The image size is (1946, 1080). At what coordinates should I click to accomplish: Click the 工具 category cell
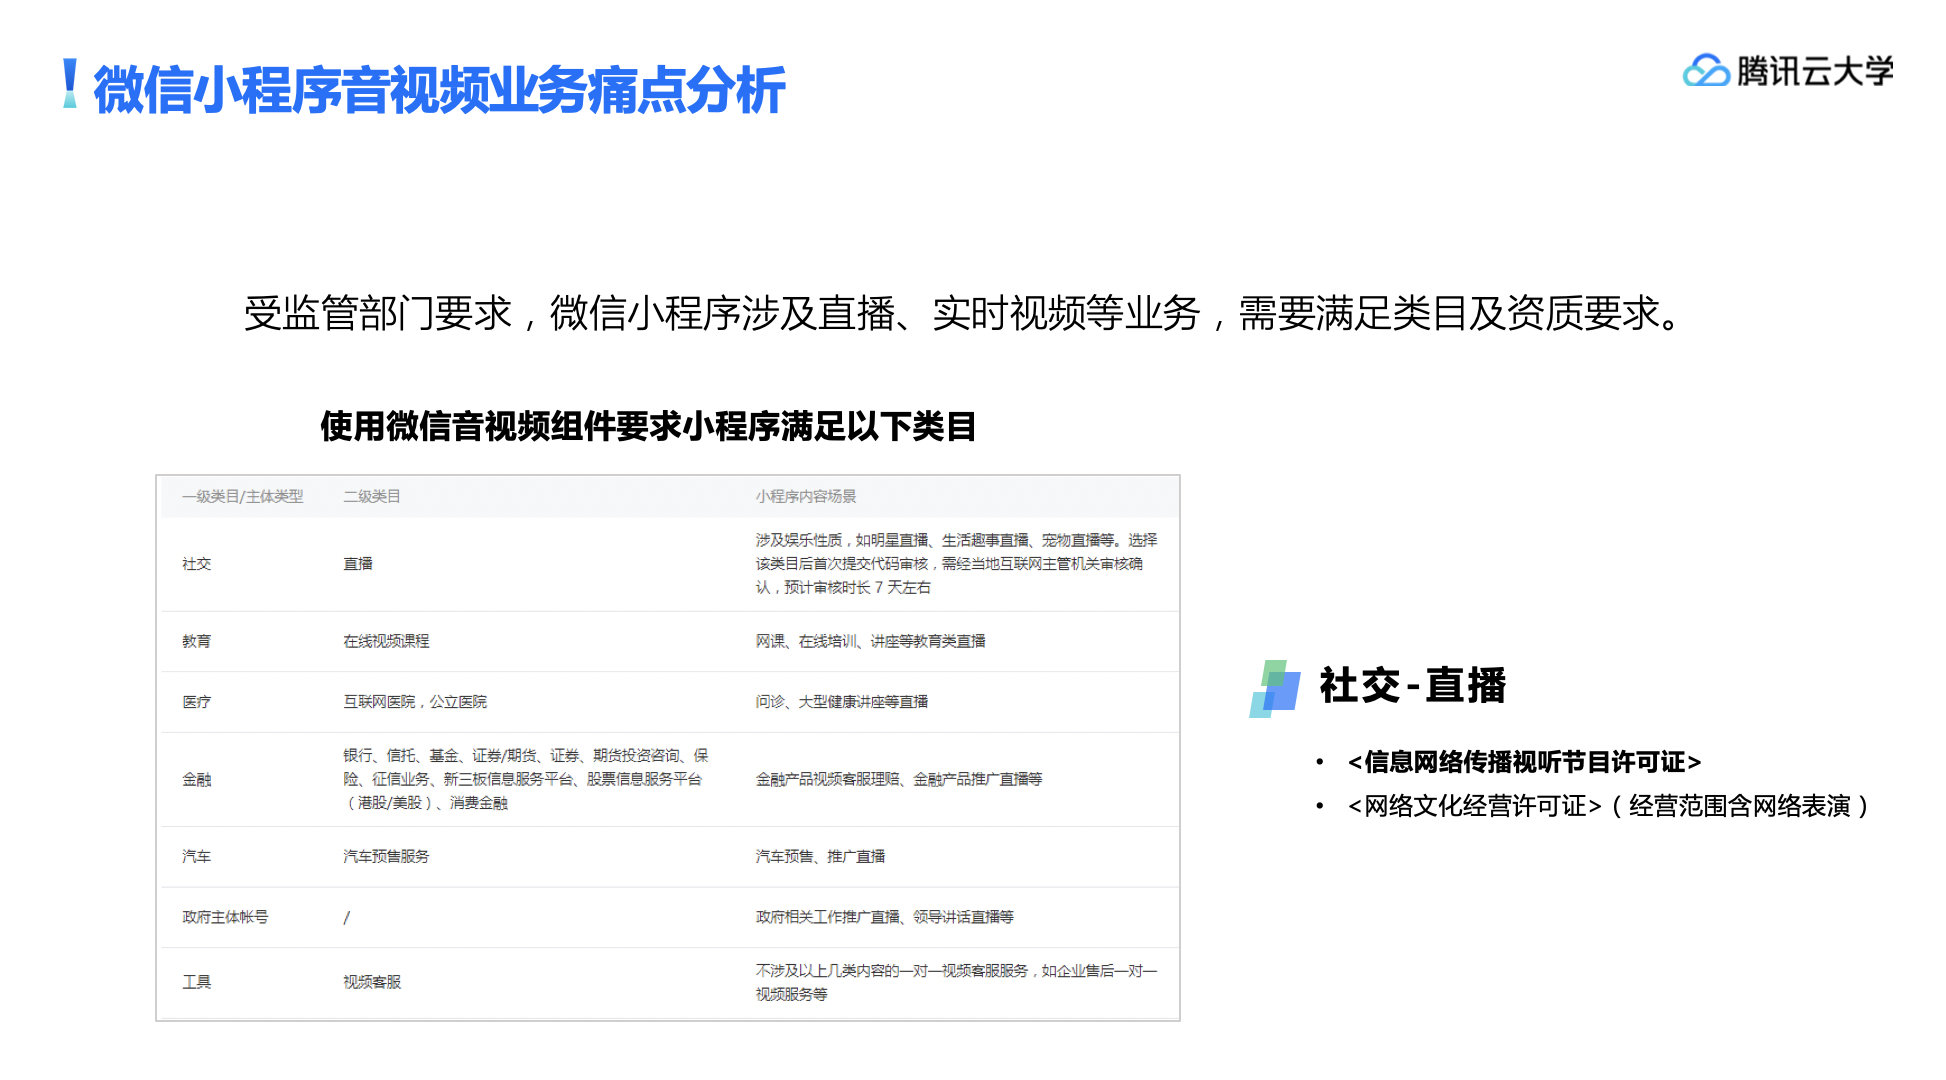pos(197,982)
